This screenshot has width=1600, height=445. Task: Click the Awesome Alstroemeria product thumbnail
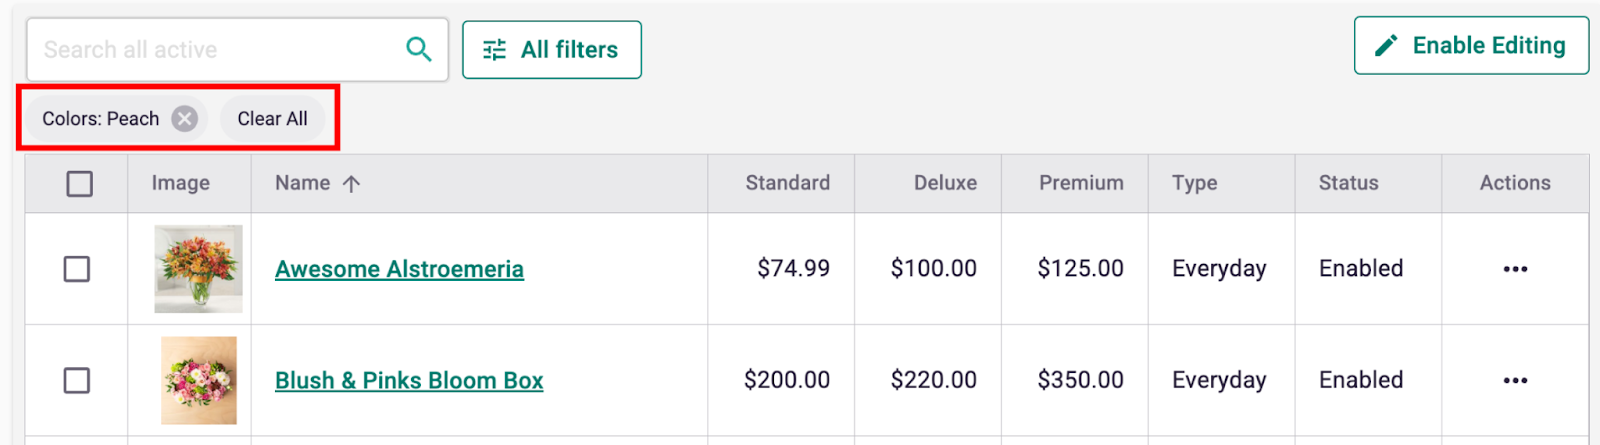198,269
